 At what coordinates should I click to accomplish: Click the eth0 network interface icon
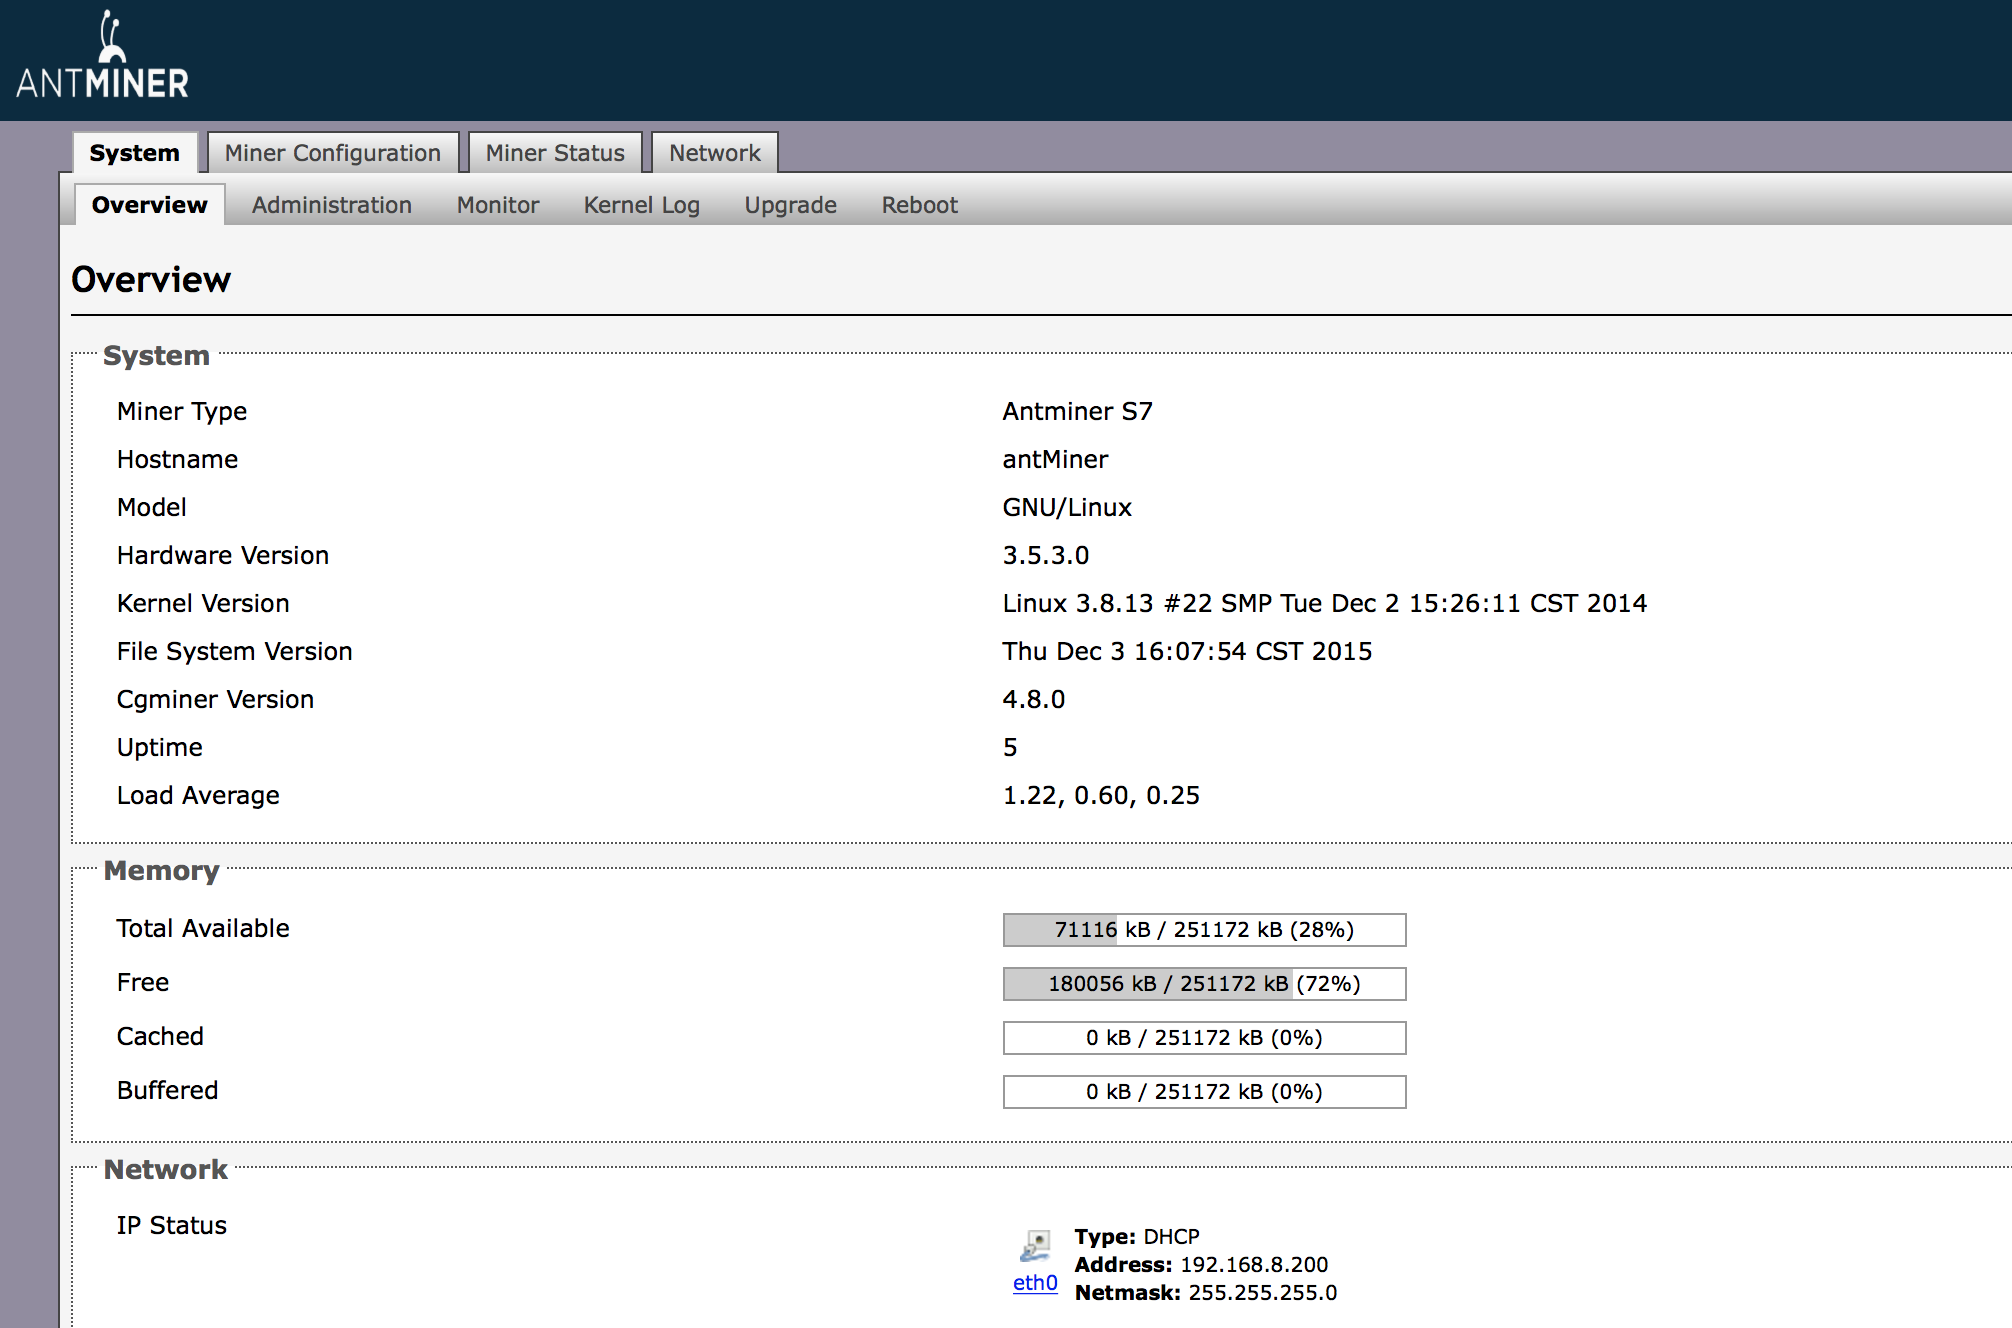1035,1246
